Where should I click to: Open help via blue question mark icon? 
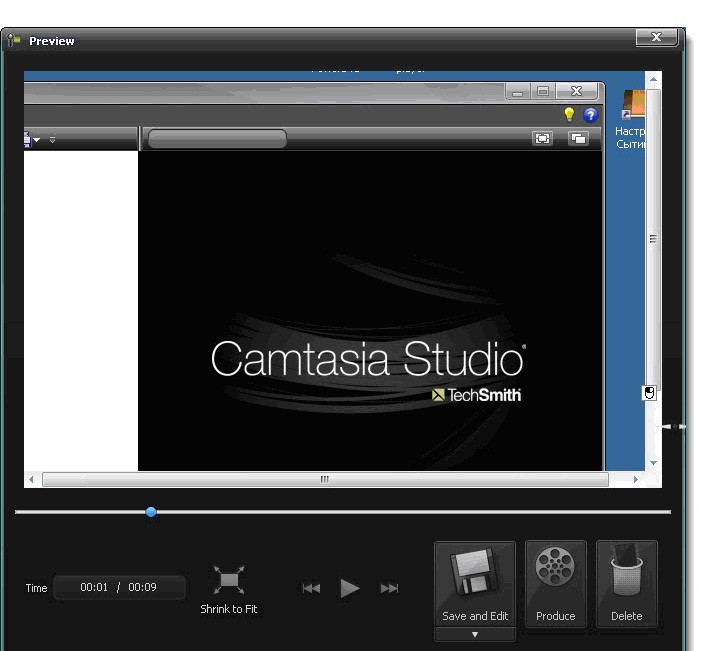tap(591, 115)
